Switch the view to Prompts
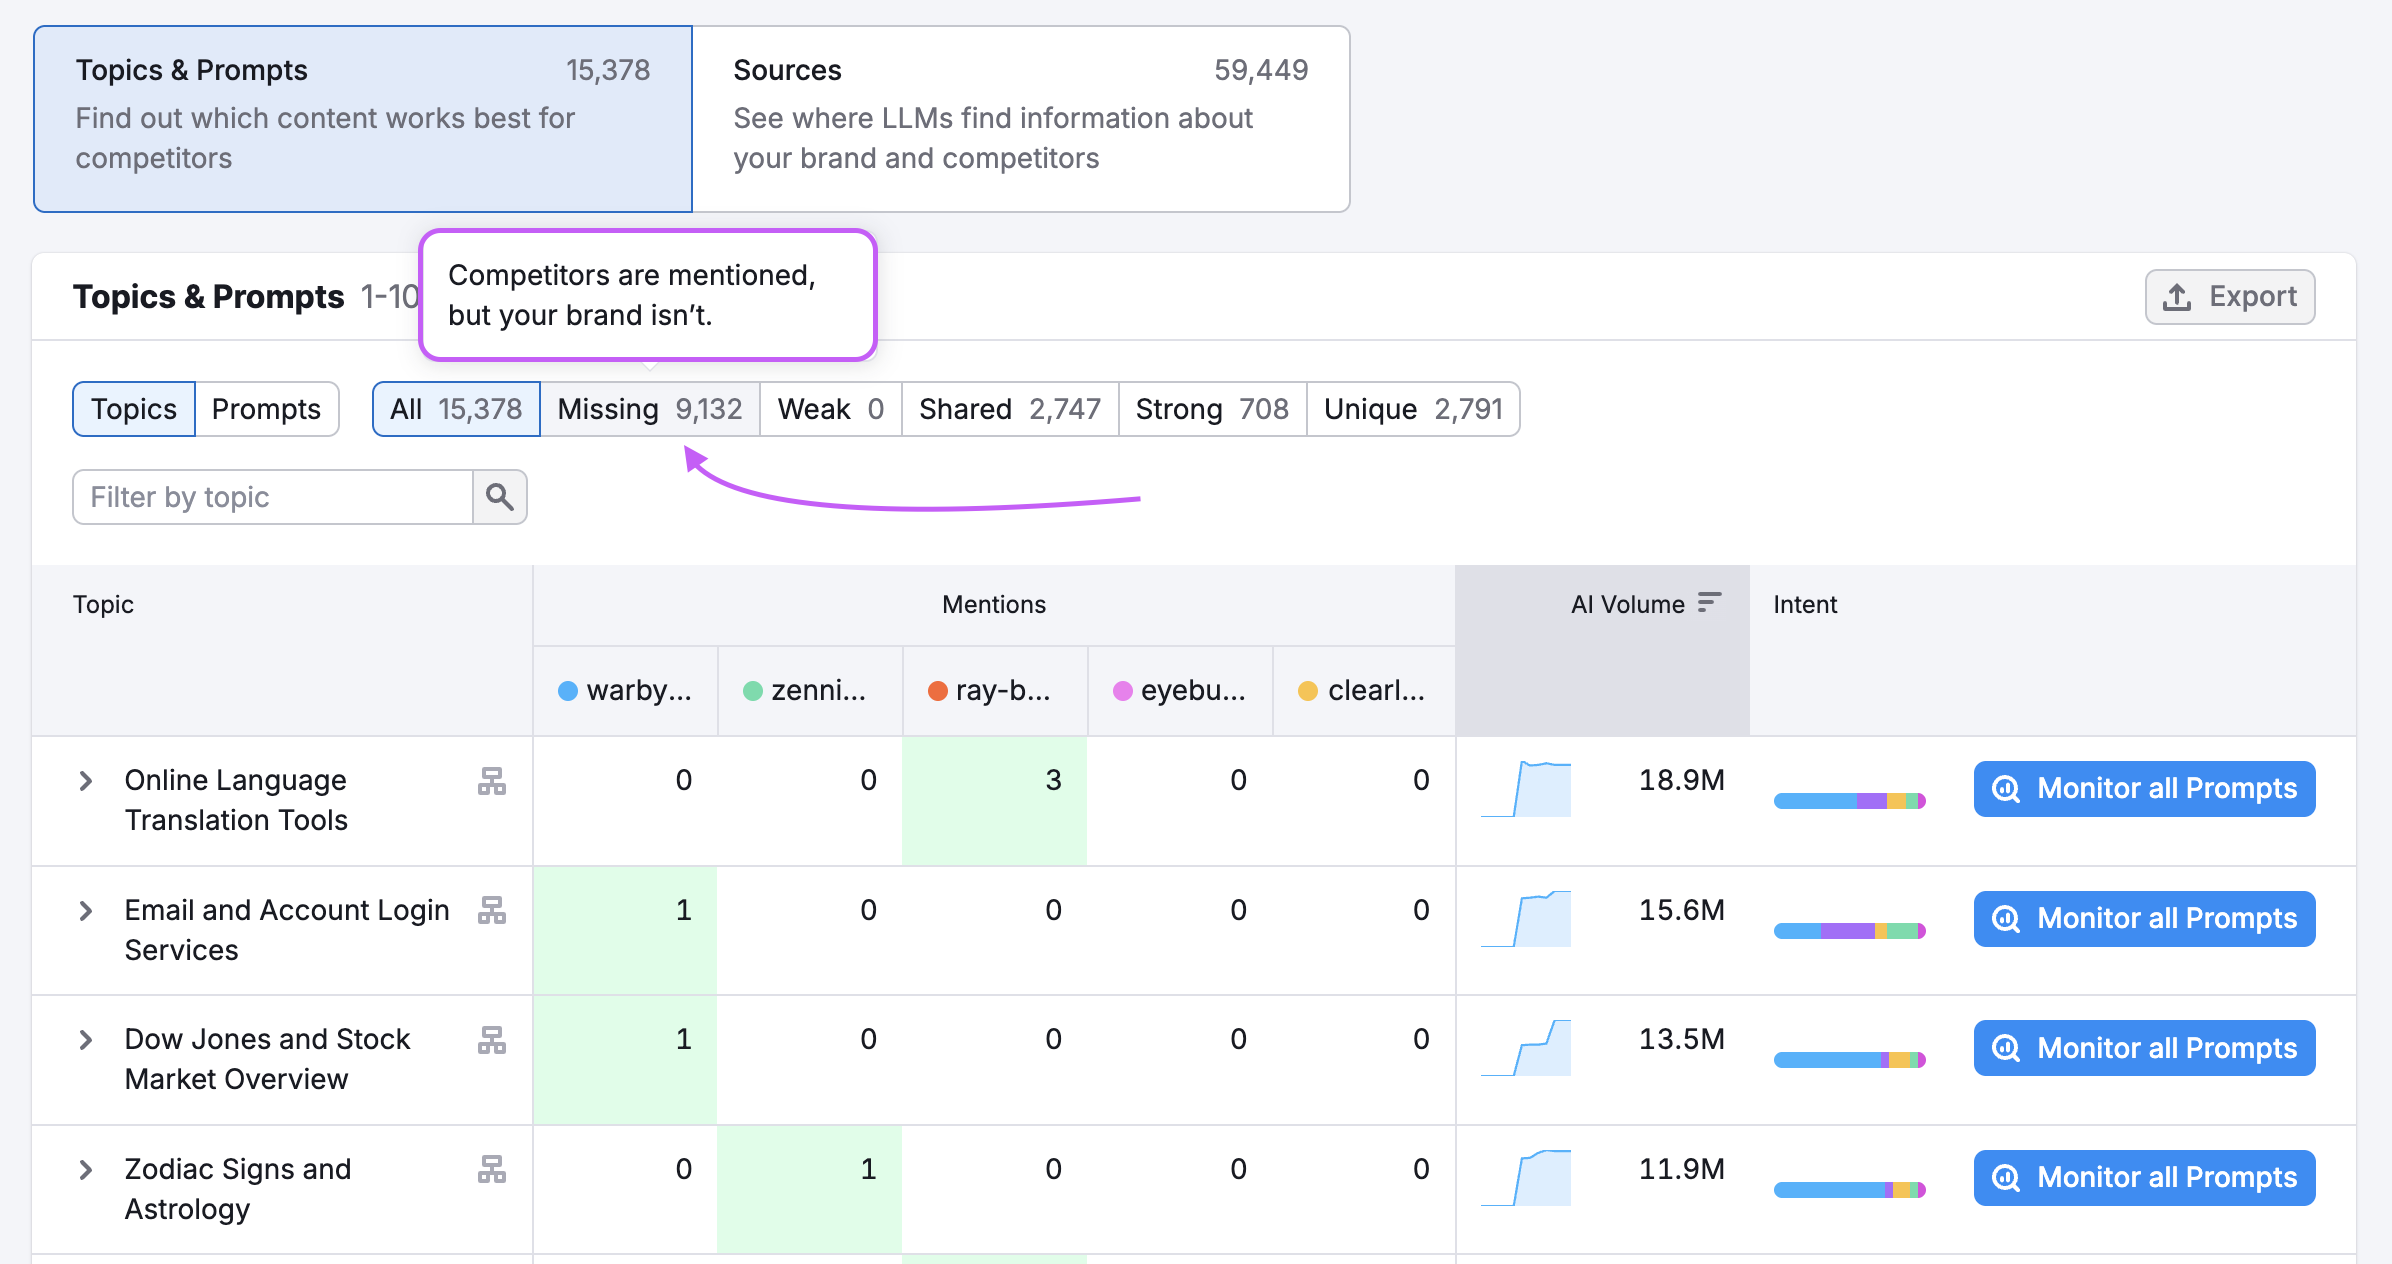Screen dimensions: 2392x1264 click(x=265, y=408)
